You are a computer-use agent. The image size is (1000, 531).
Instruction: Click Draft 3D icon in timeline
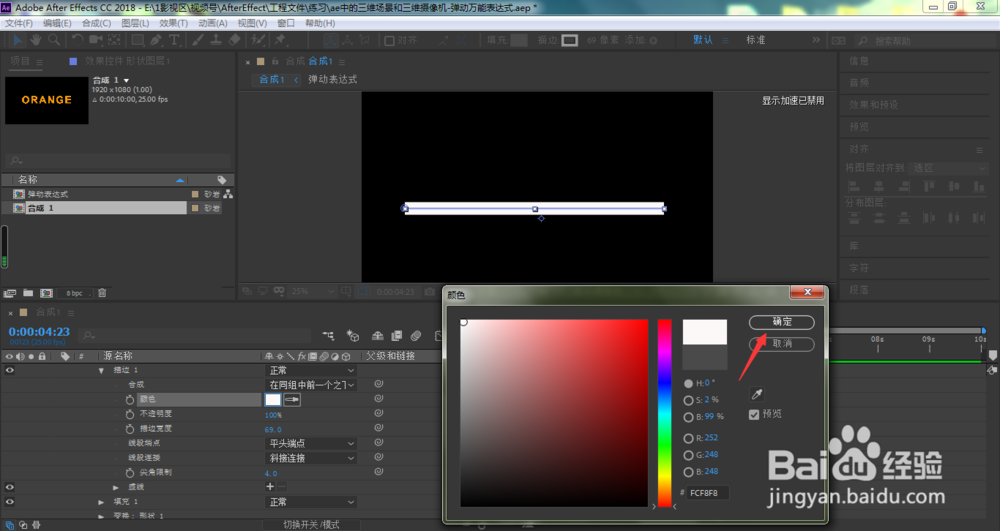pos(353,335)
